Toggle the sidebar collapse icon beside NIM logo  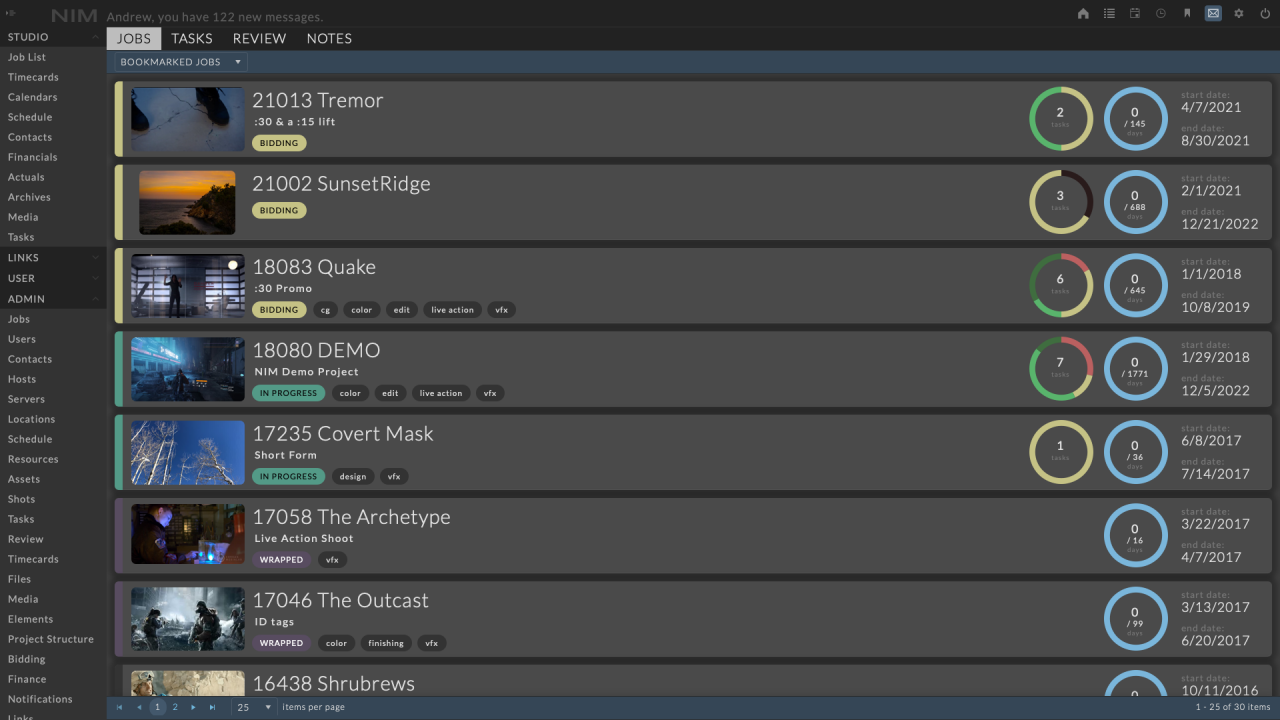pyautogui.click(x=12, y=13)
